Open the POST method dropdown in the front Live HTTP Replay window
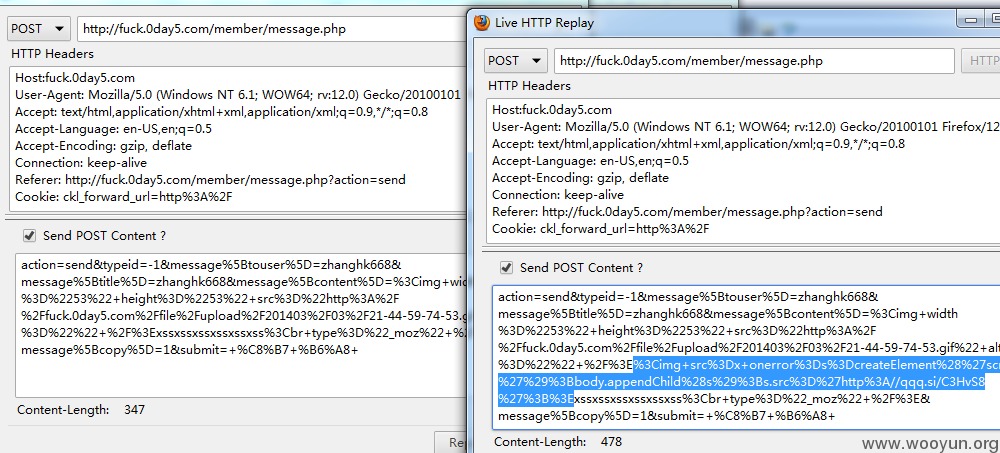Viewport: 1000px width, 453px height. click(x=515, y=61)
